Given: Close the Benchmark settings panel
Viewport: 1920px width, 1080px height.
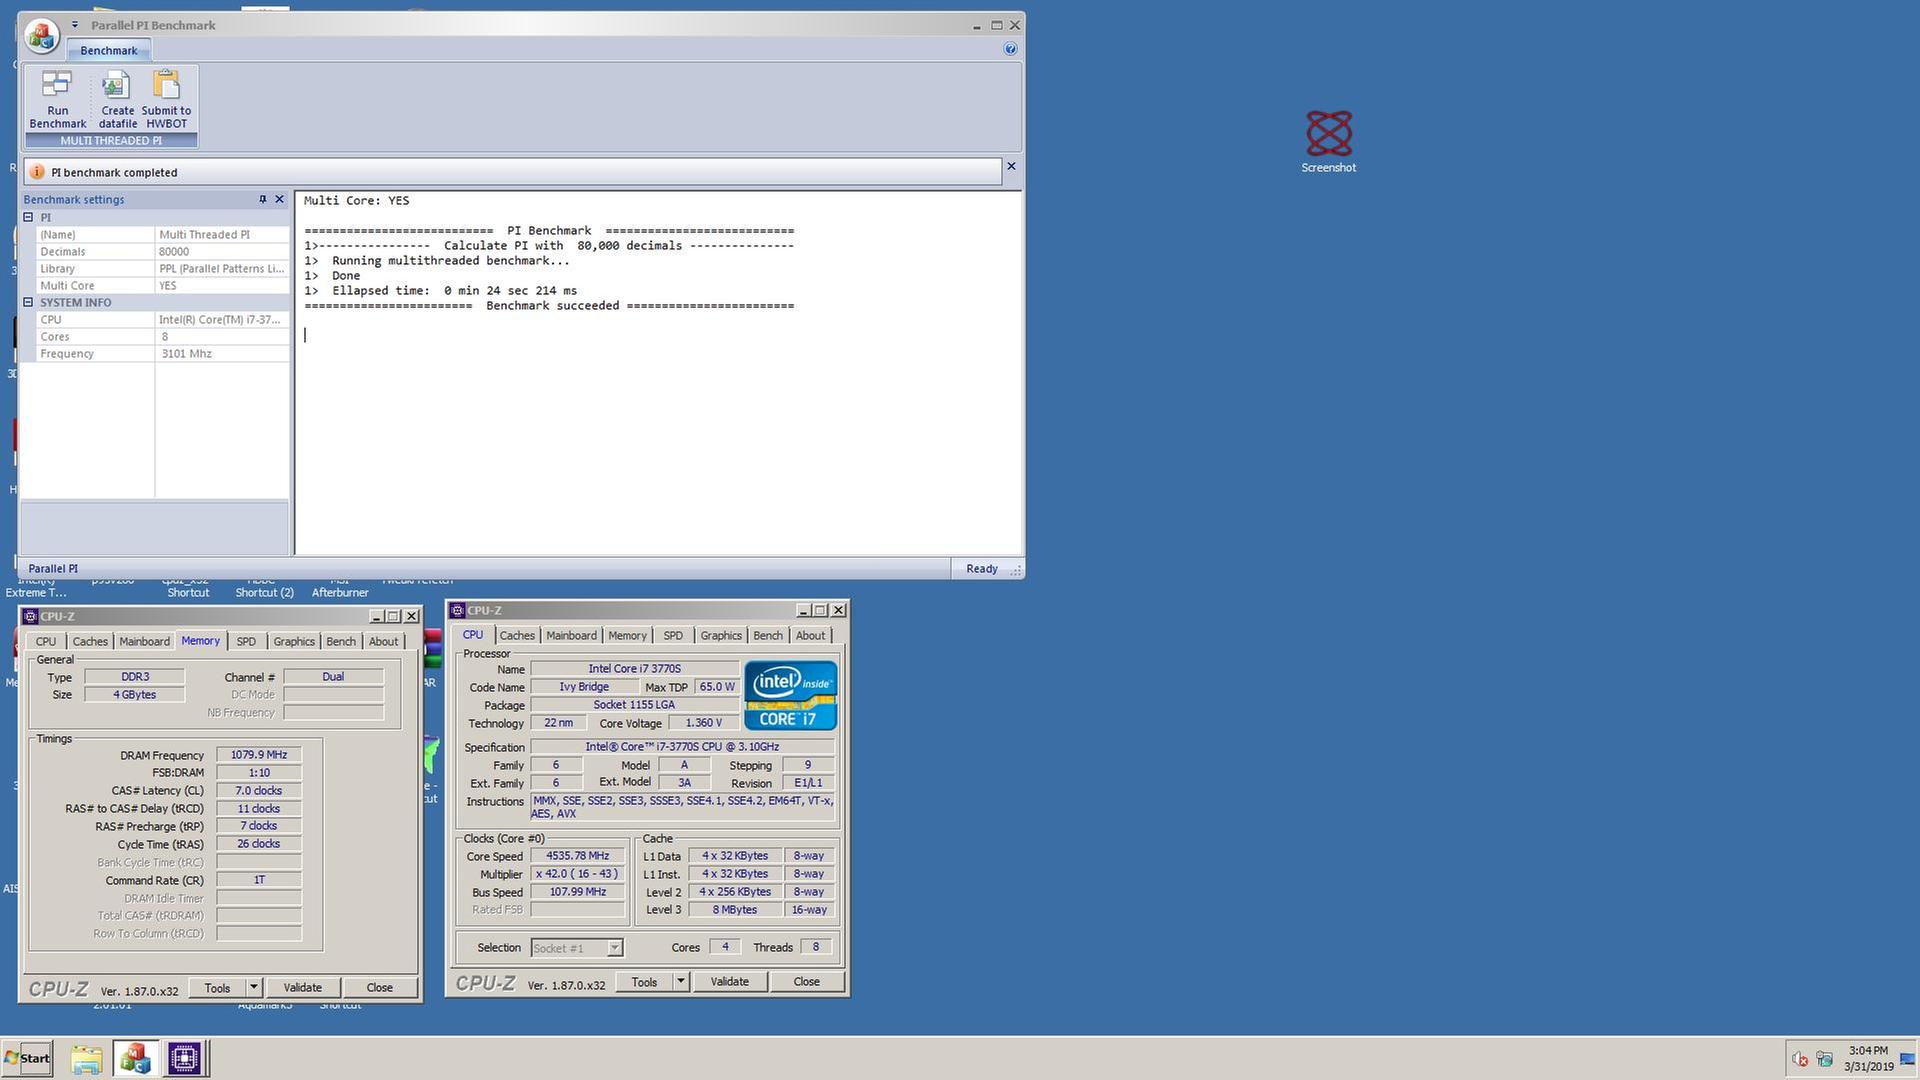Looking at the screenshot, I should 279,199.
